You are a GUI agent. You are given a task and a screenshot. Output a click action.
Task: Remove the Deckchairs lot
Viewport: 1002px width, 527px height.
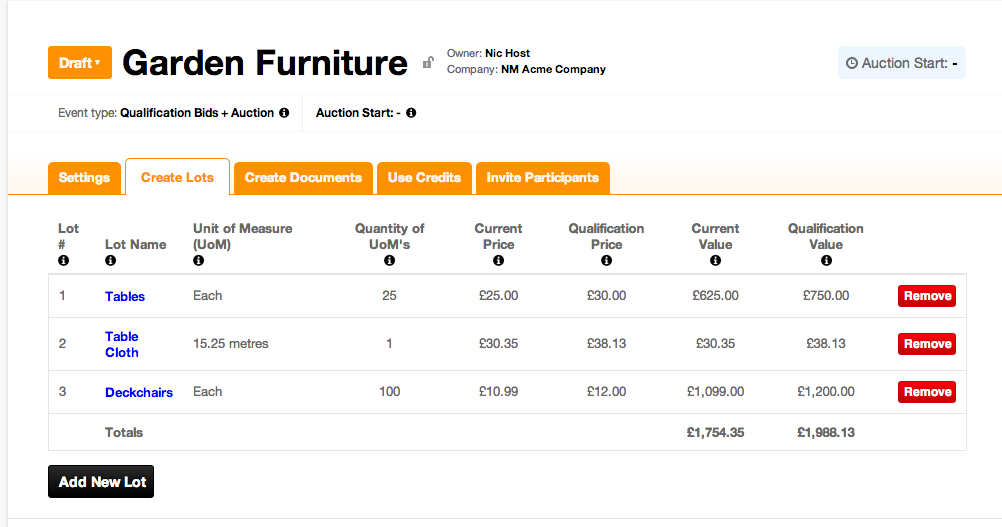click(926, 392)
